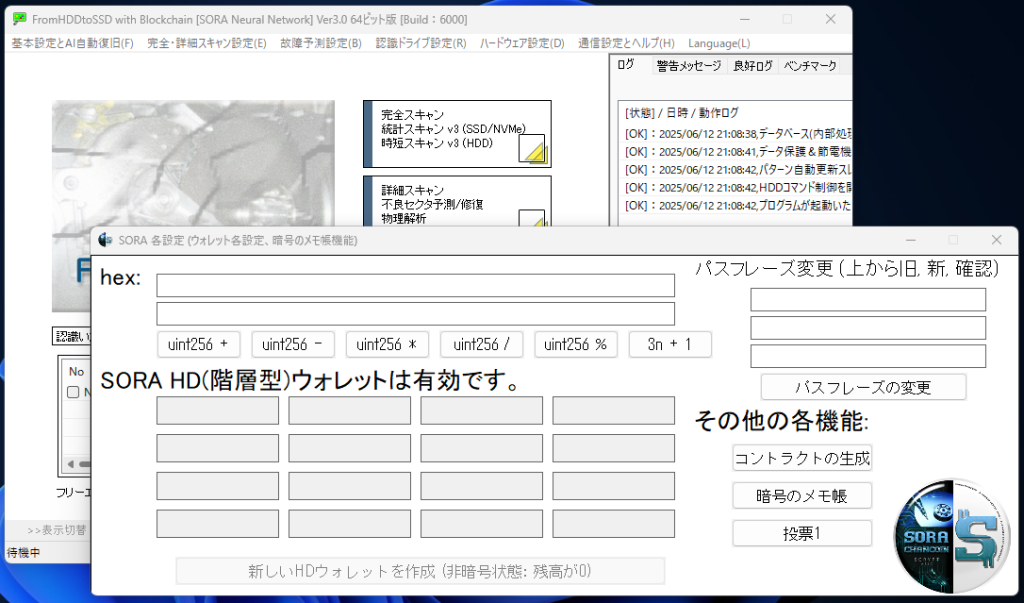Focus the new passphrase field (middle)
The image size is (1024, 603).
(x=868, y=328)
